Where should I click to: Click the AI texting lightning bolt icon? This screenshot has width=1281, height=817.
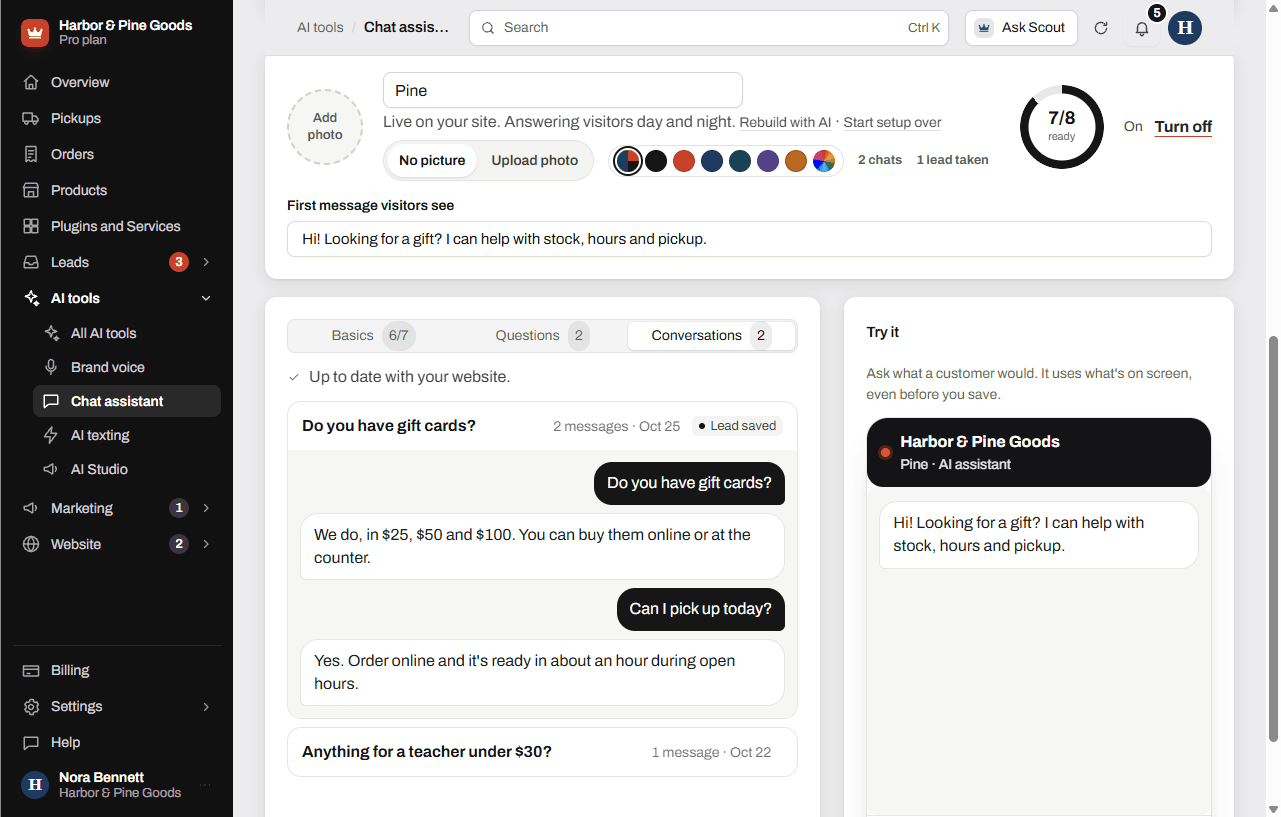point(51,435)
